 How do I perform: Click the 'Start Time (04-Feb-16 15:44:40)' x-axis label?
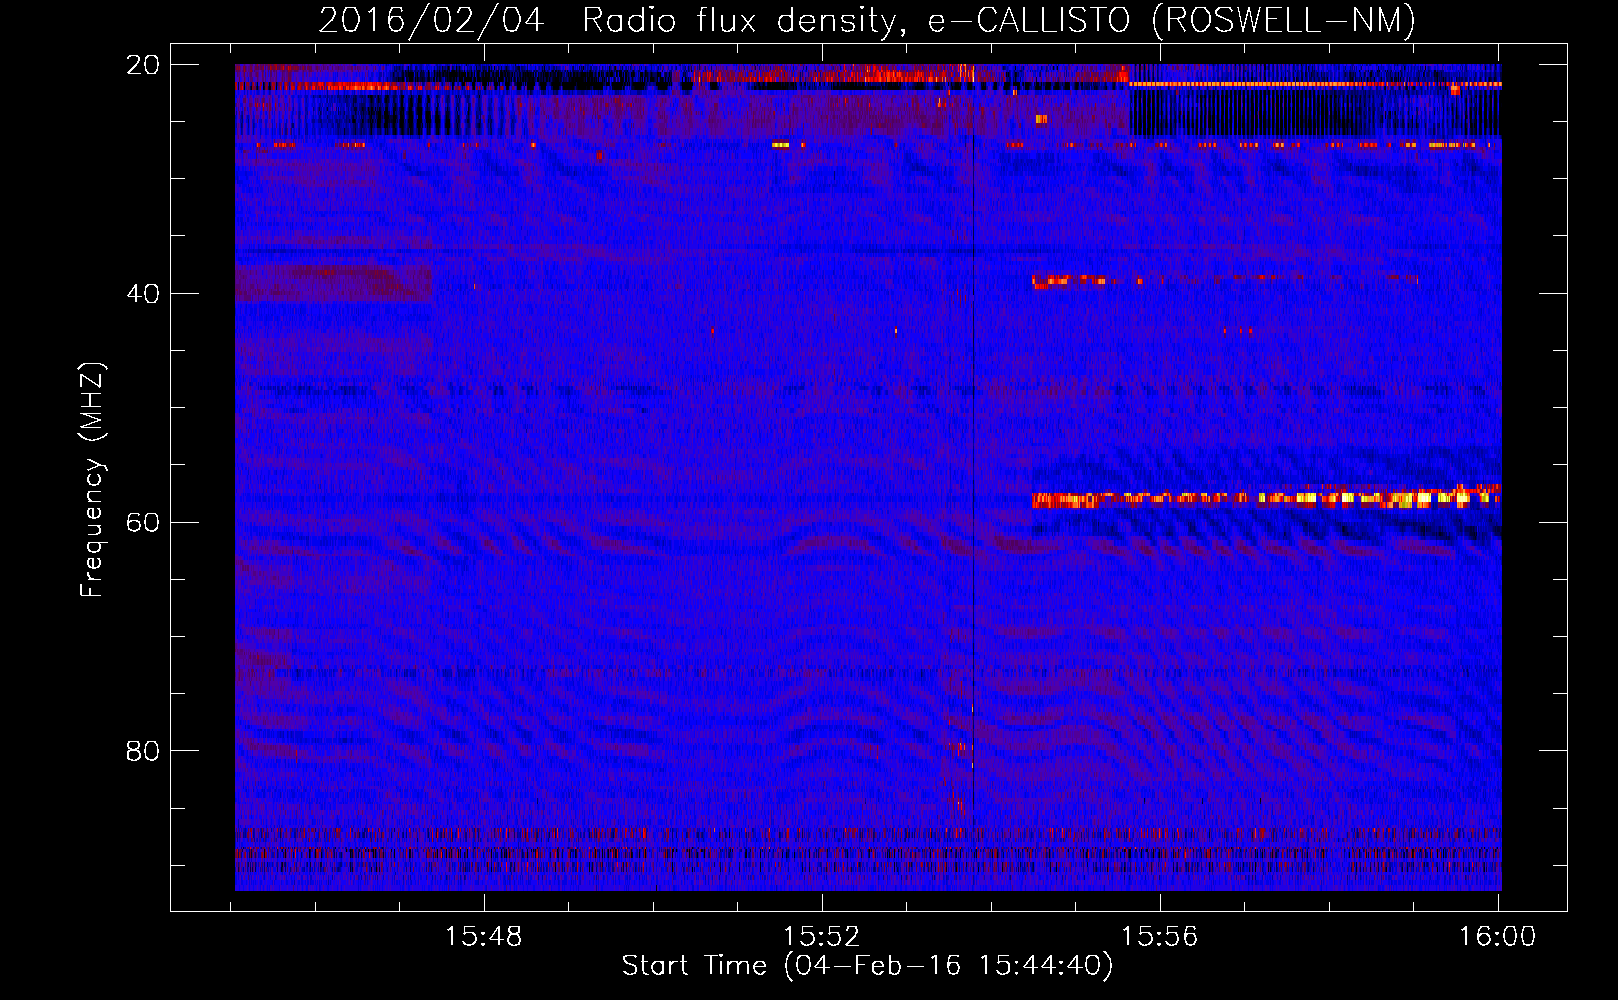click(x=867, y=966)
